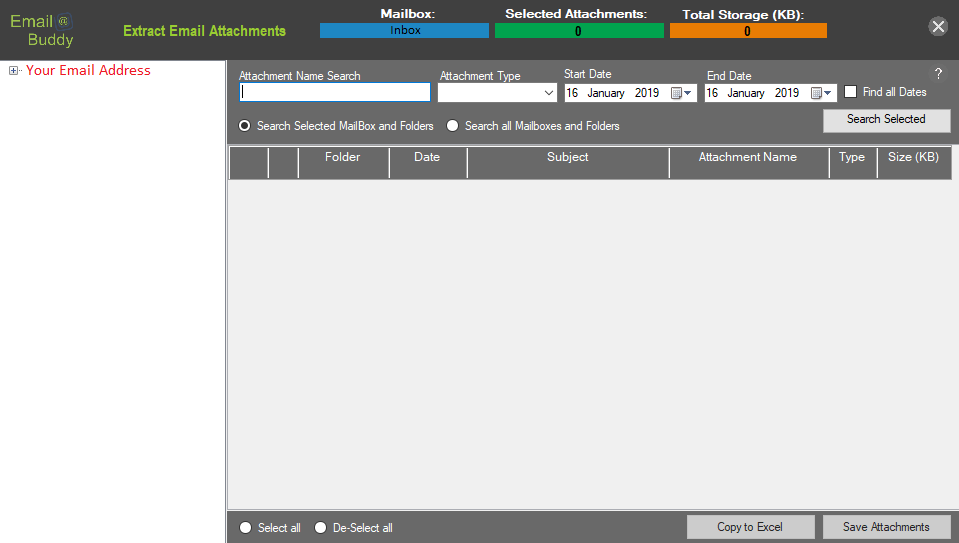
Task: Select the day 16 in End Date
Action: [713, 93]
